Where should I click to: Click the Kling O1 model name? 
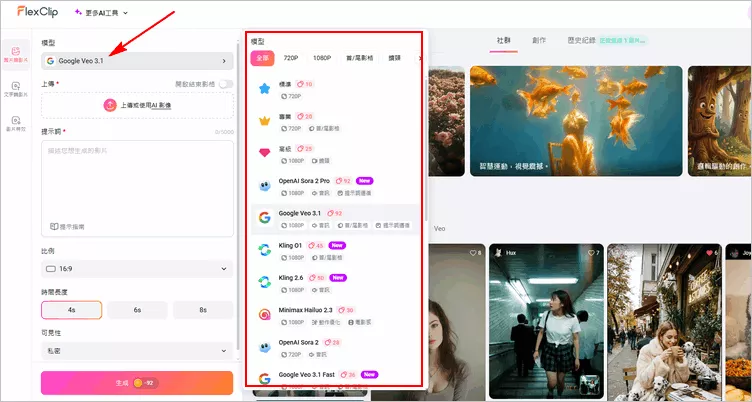click(x=290, y=246)
